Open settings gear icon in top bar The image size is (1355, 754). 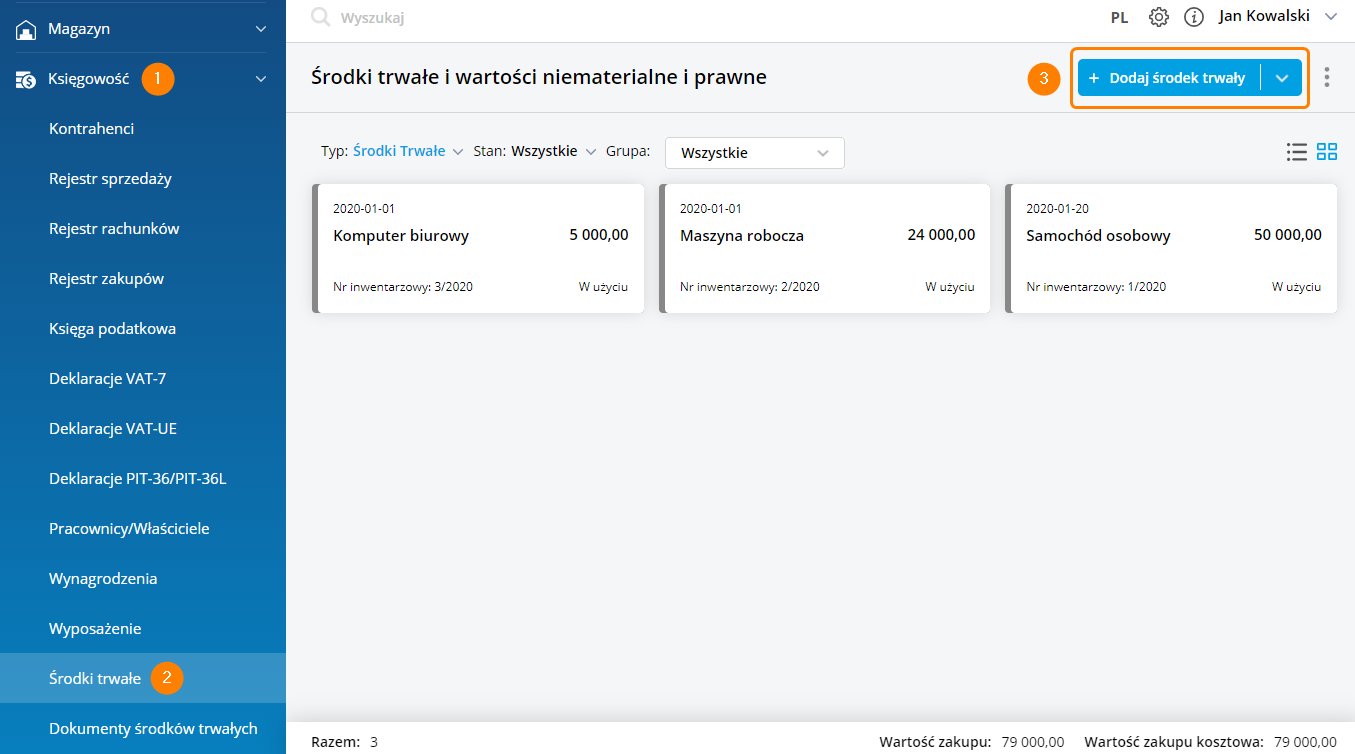1159,17
